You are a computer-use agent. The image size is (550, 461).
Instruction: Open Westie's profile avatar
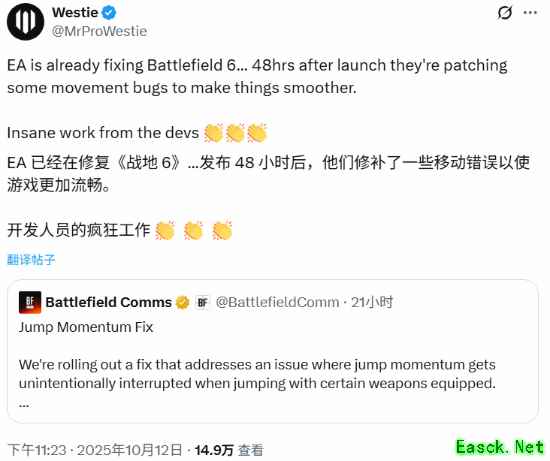[25, 21]
